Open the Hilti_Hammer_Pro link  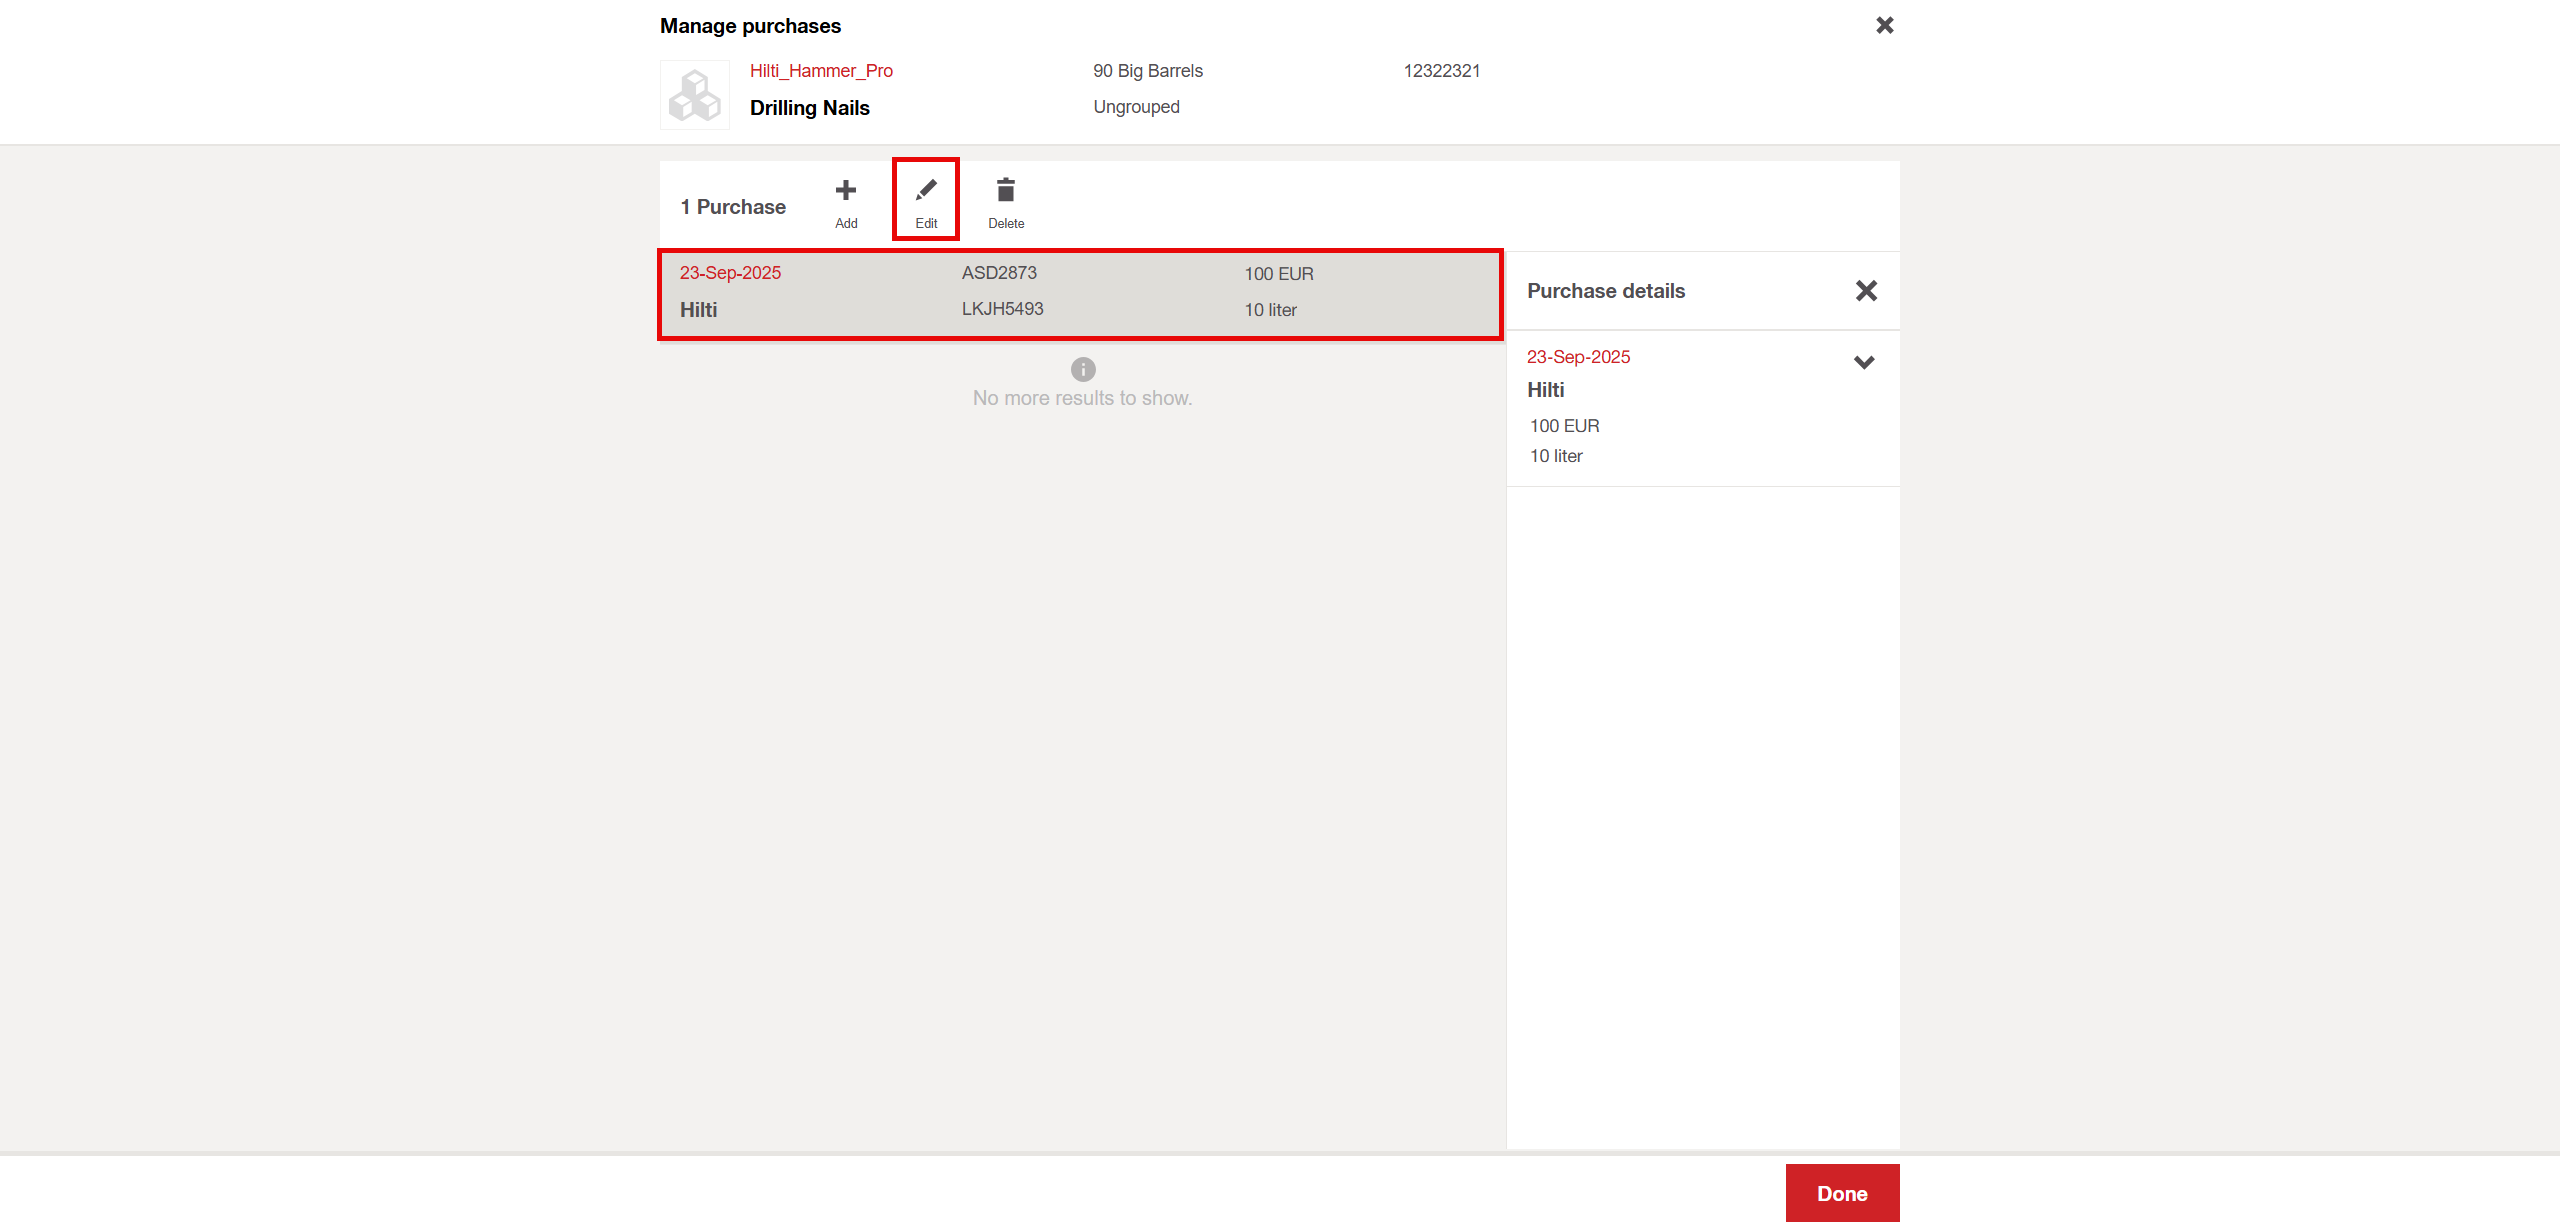point(821,71)
